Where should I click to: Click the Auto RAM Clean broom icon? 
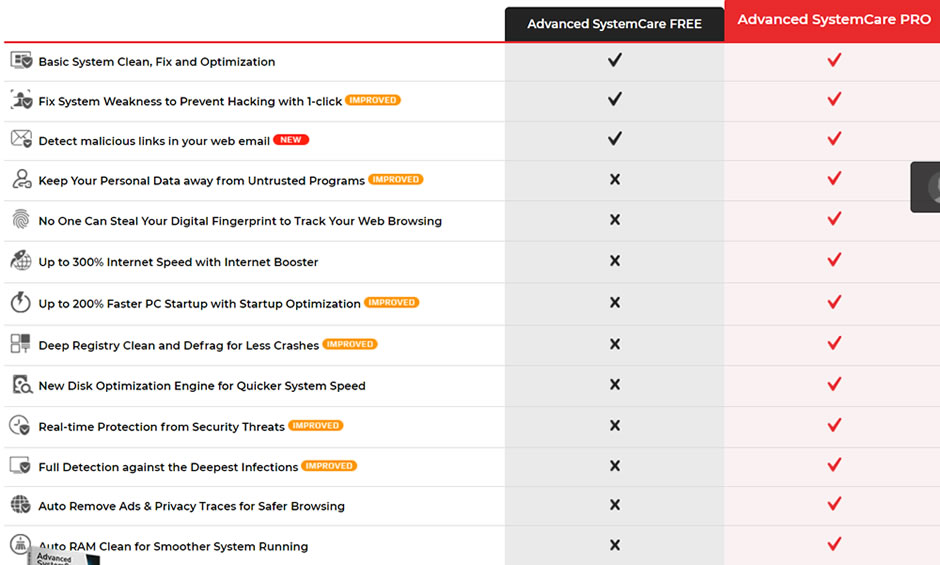click(20, 545)
